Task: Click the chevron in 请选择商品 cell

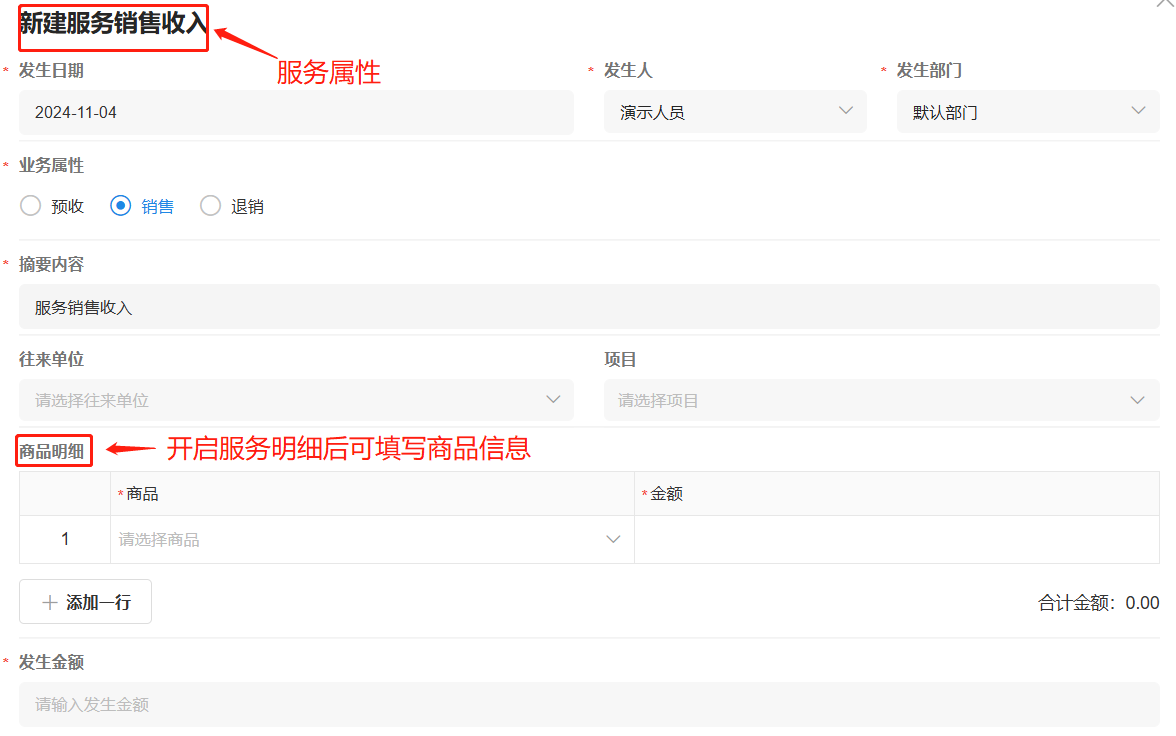Action: [x=613, y=540]
